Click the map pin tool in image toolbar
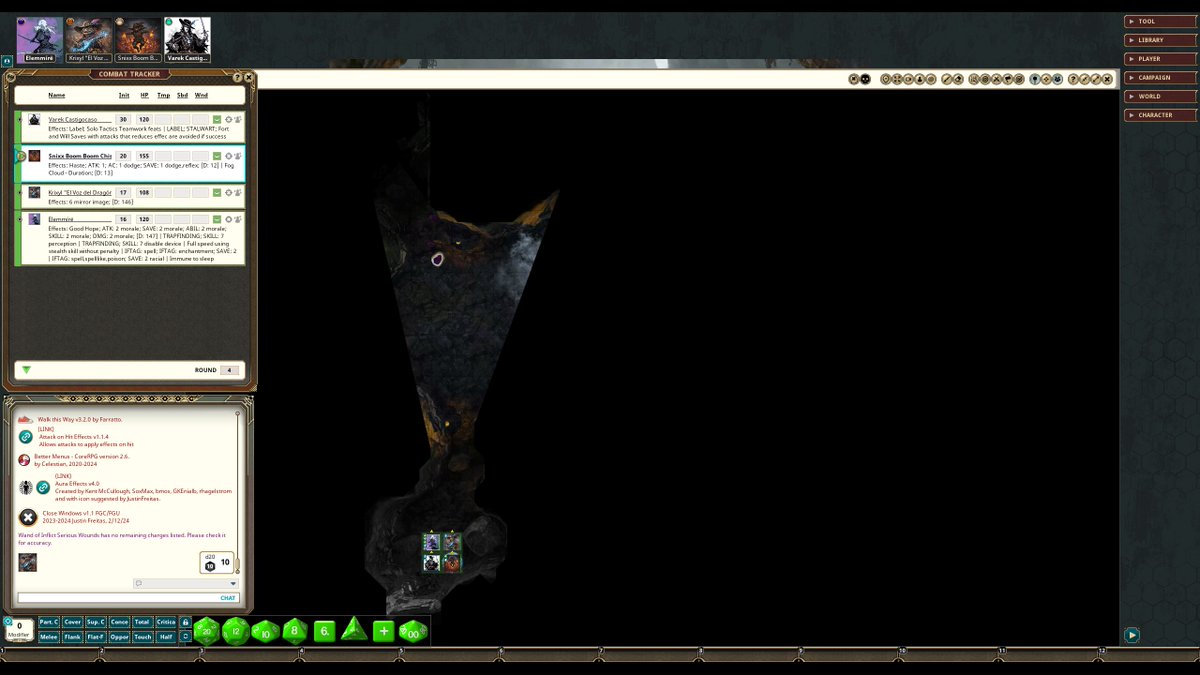The image size is (1200, 675). point(886,79)
